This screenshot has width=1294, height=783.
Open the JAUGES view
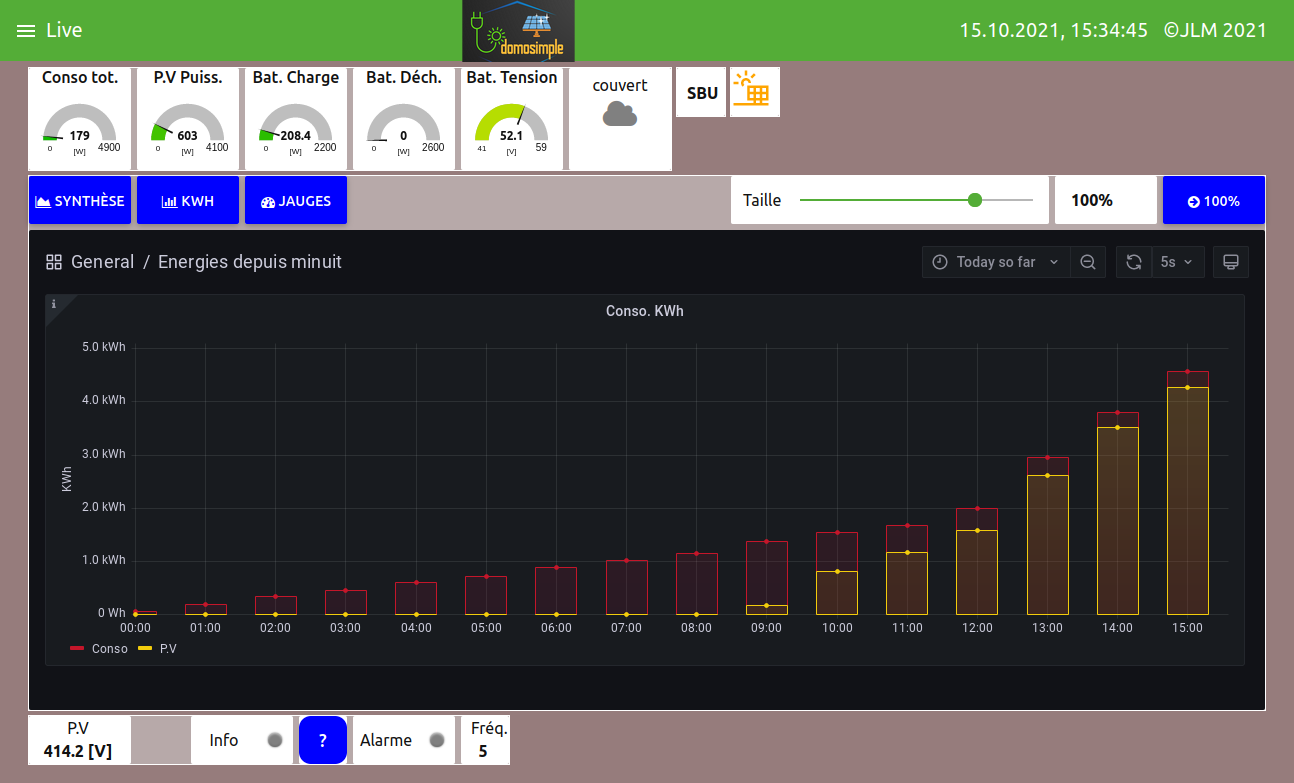(x=295, y=201)
